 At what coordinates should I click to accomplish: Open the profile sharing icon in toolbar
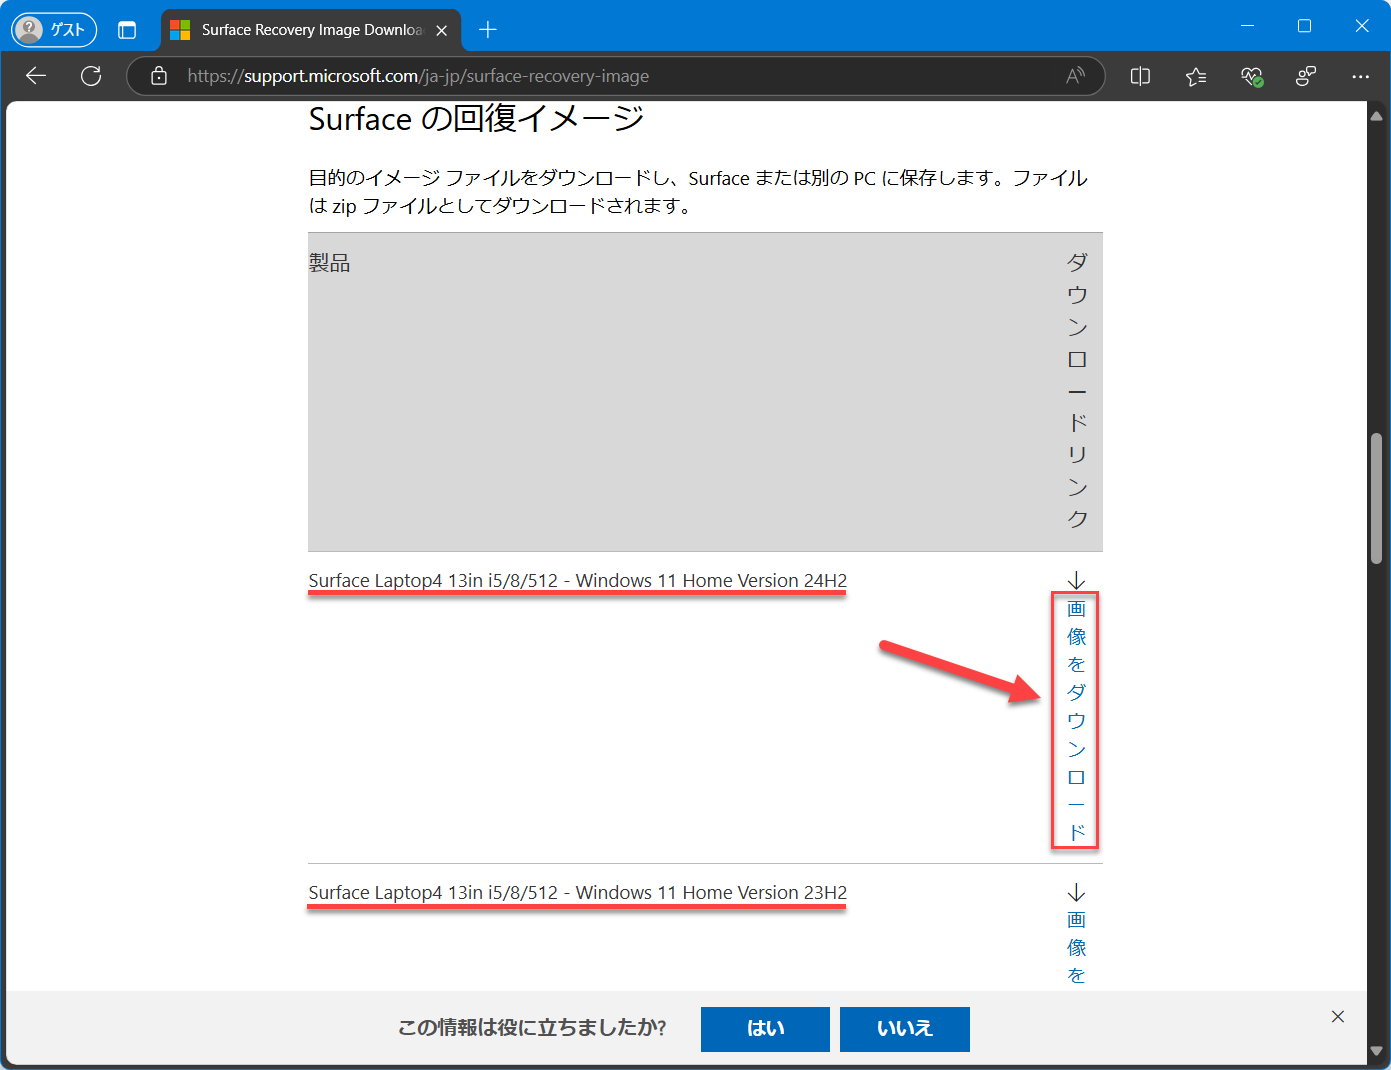pyautogui.click(x=1306, y=76)
